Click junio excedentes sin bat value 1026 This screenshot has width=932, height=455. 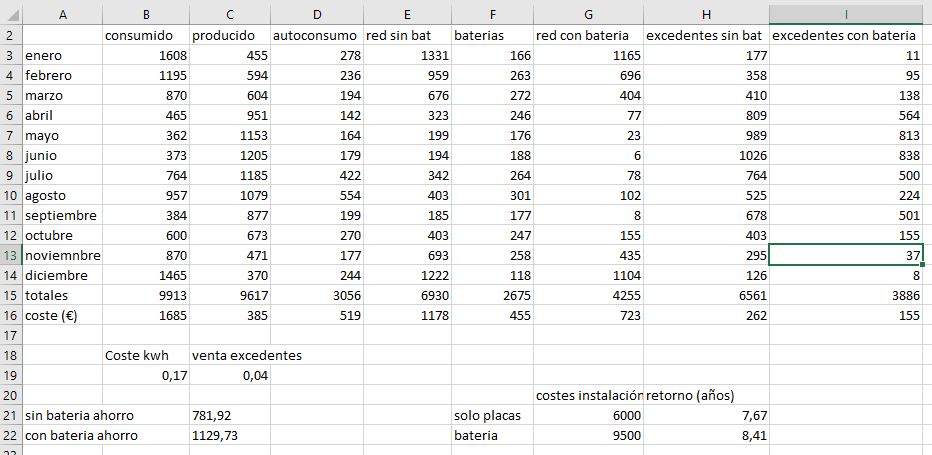706,156
